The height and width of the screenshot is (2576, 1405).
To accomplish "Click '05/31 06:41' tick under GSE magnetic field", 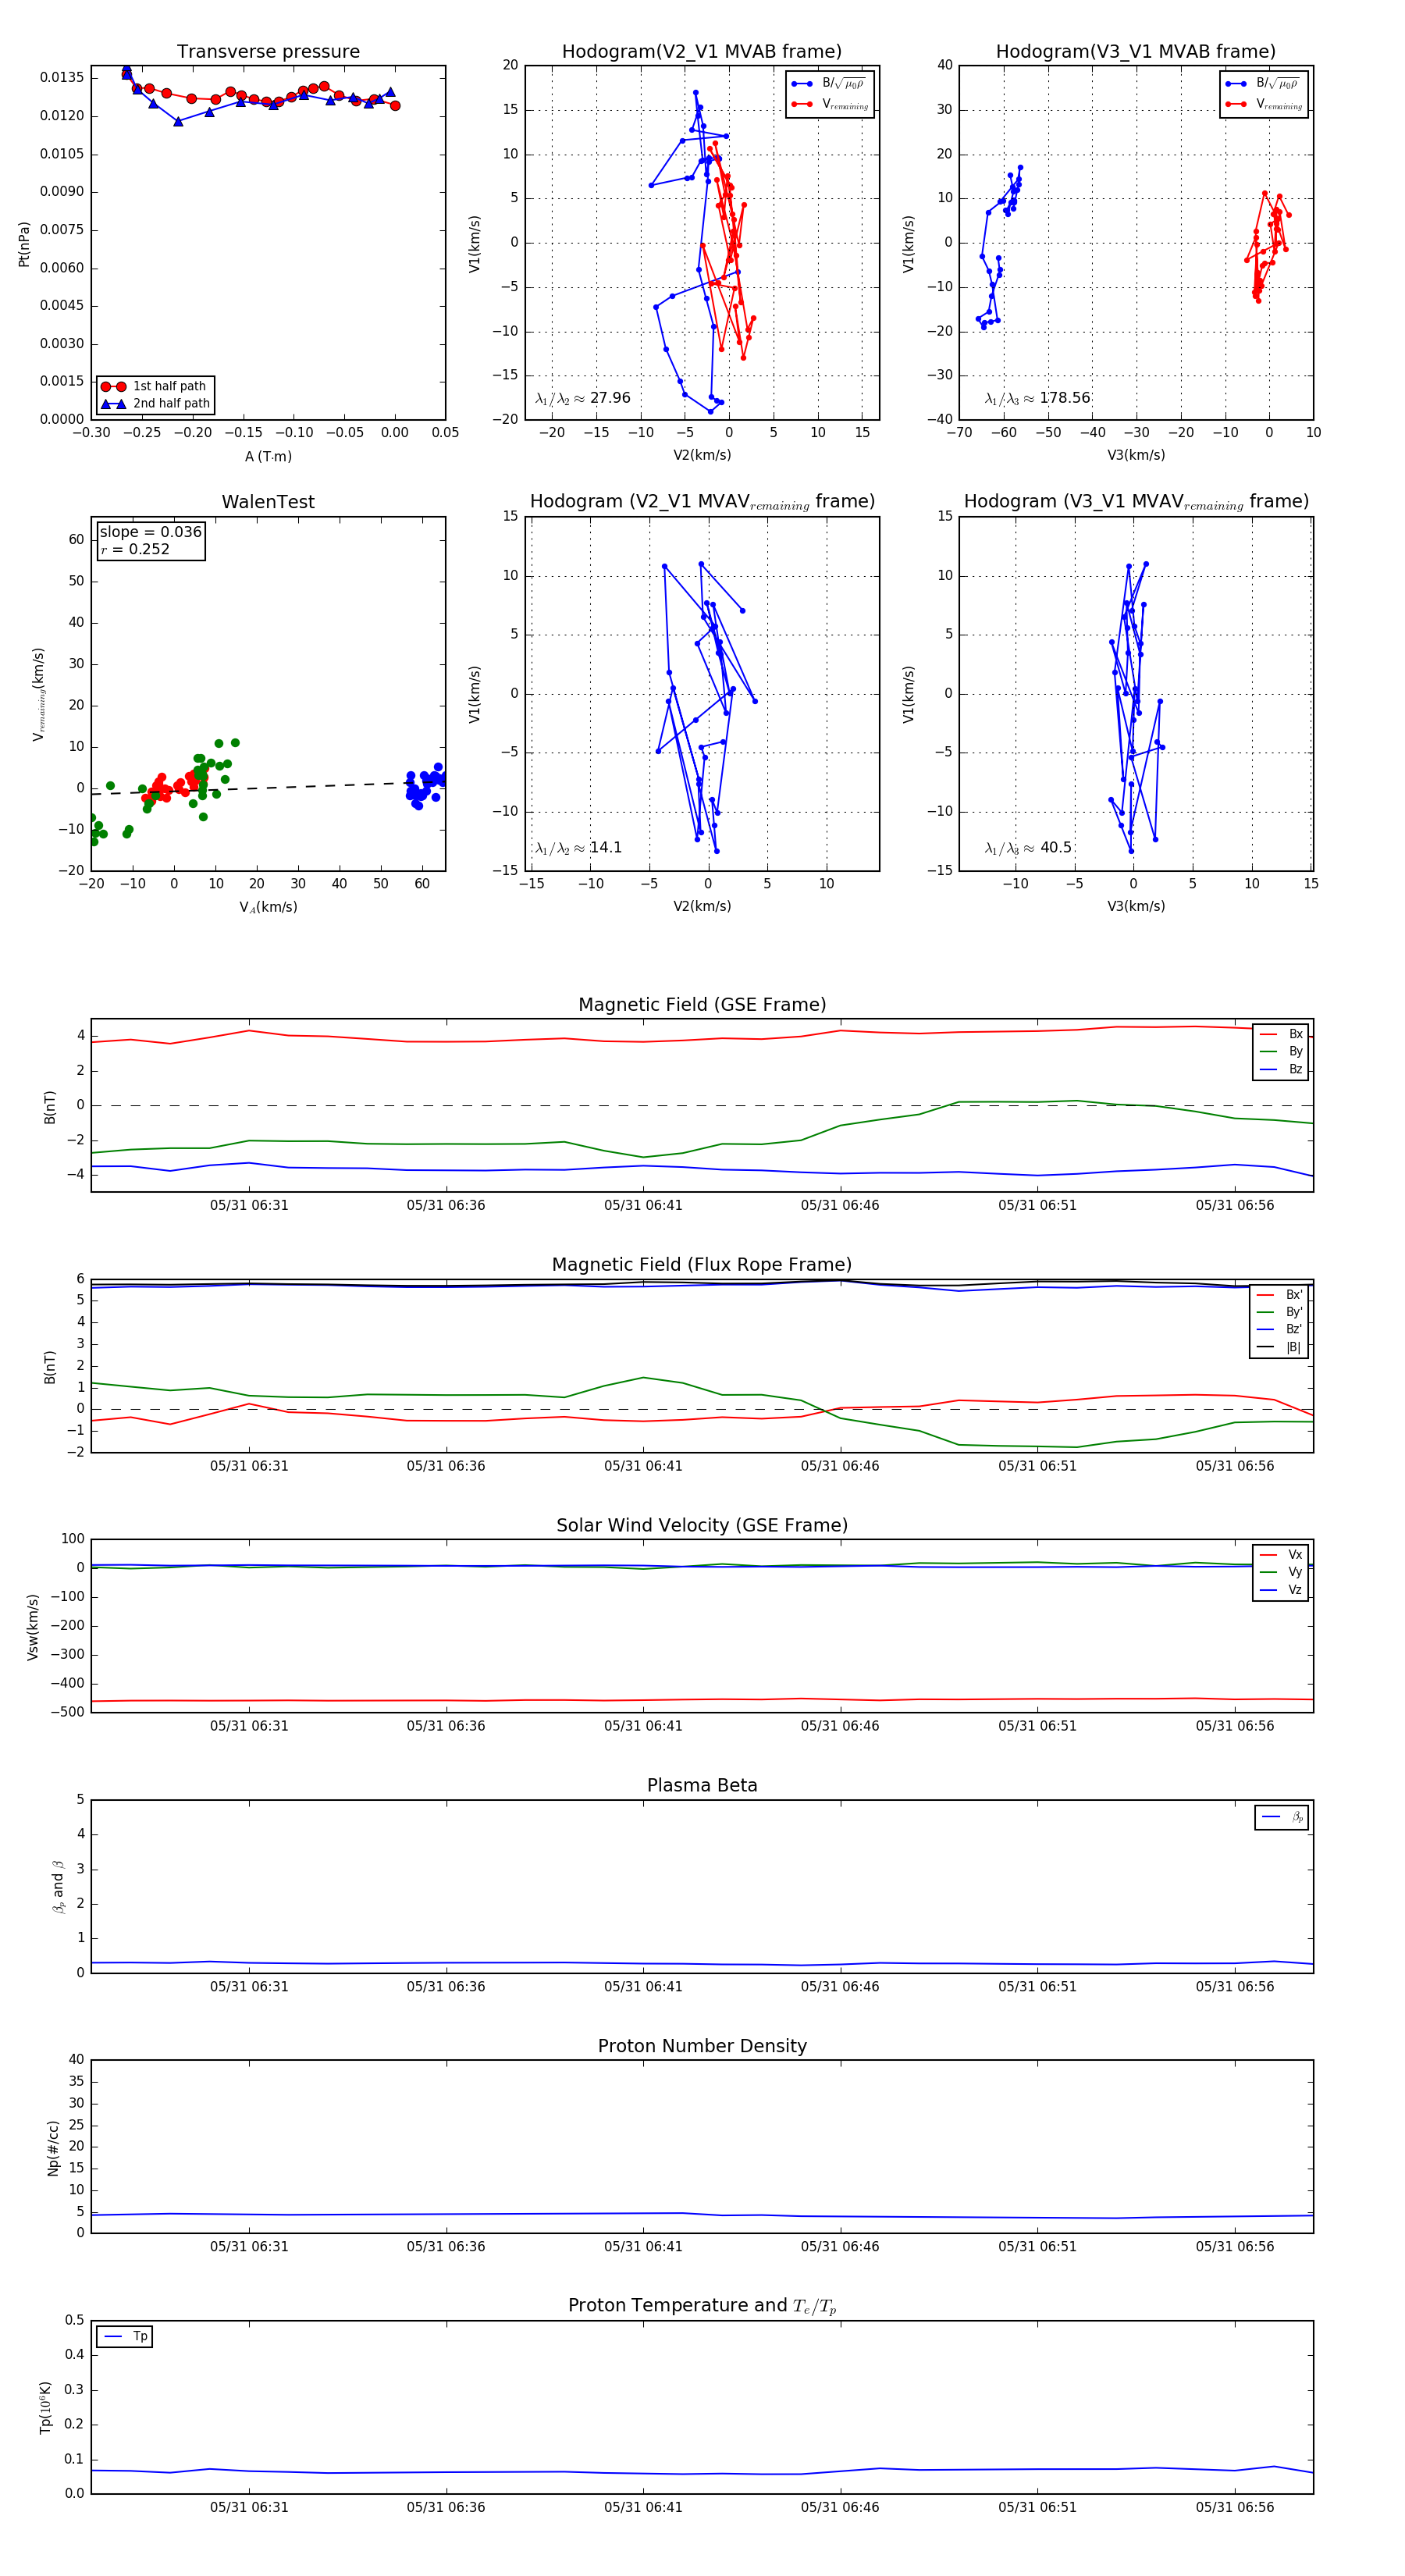I will [643, 1205].
